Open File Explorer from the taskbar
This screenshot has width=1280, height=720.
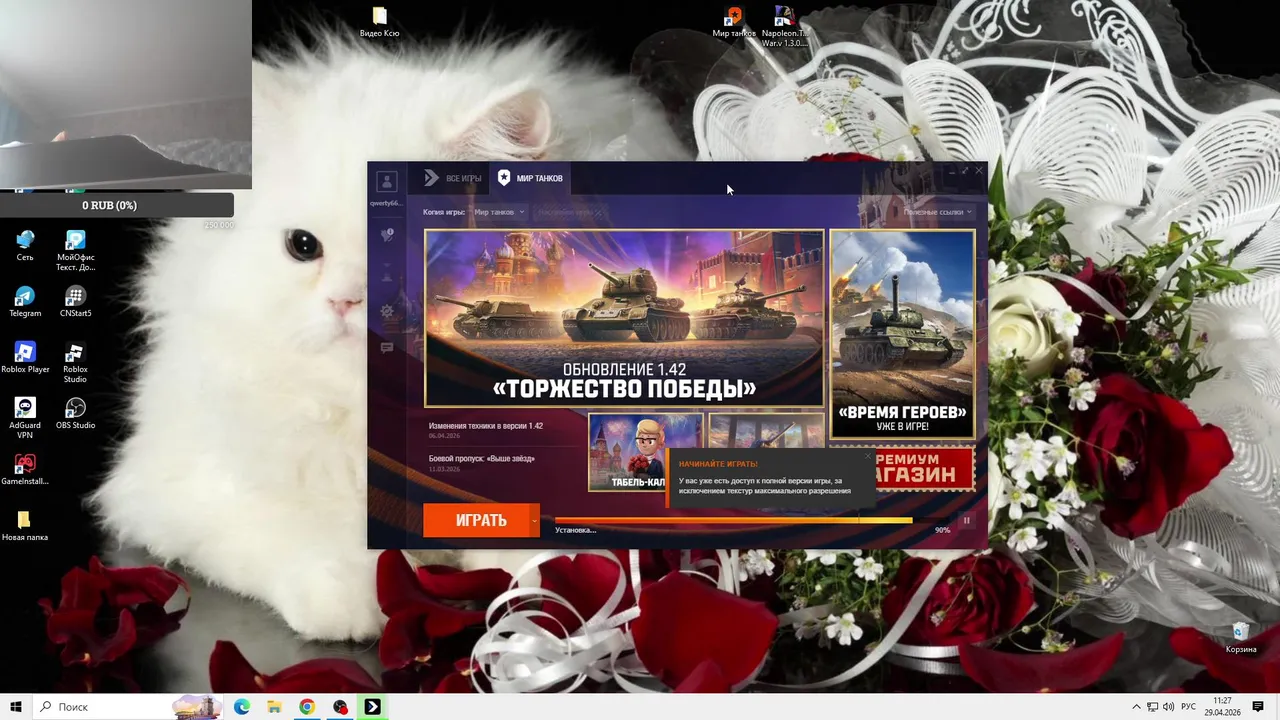coord(274,707)
